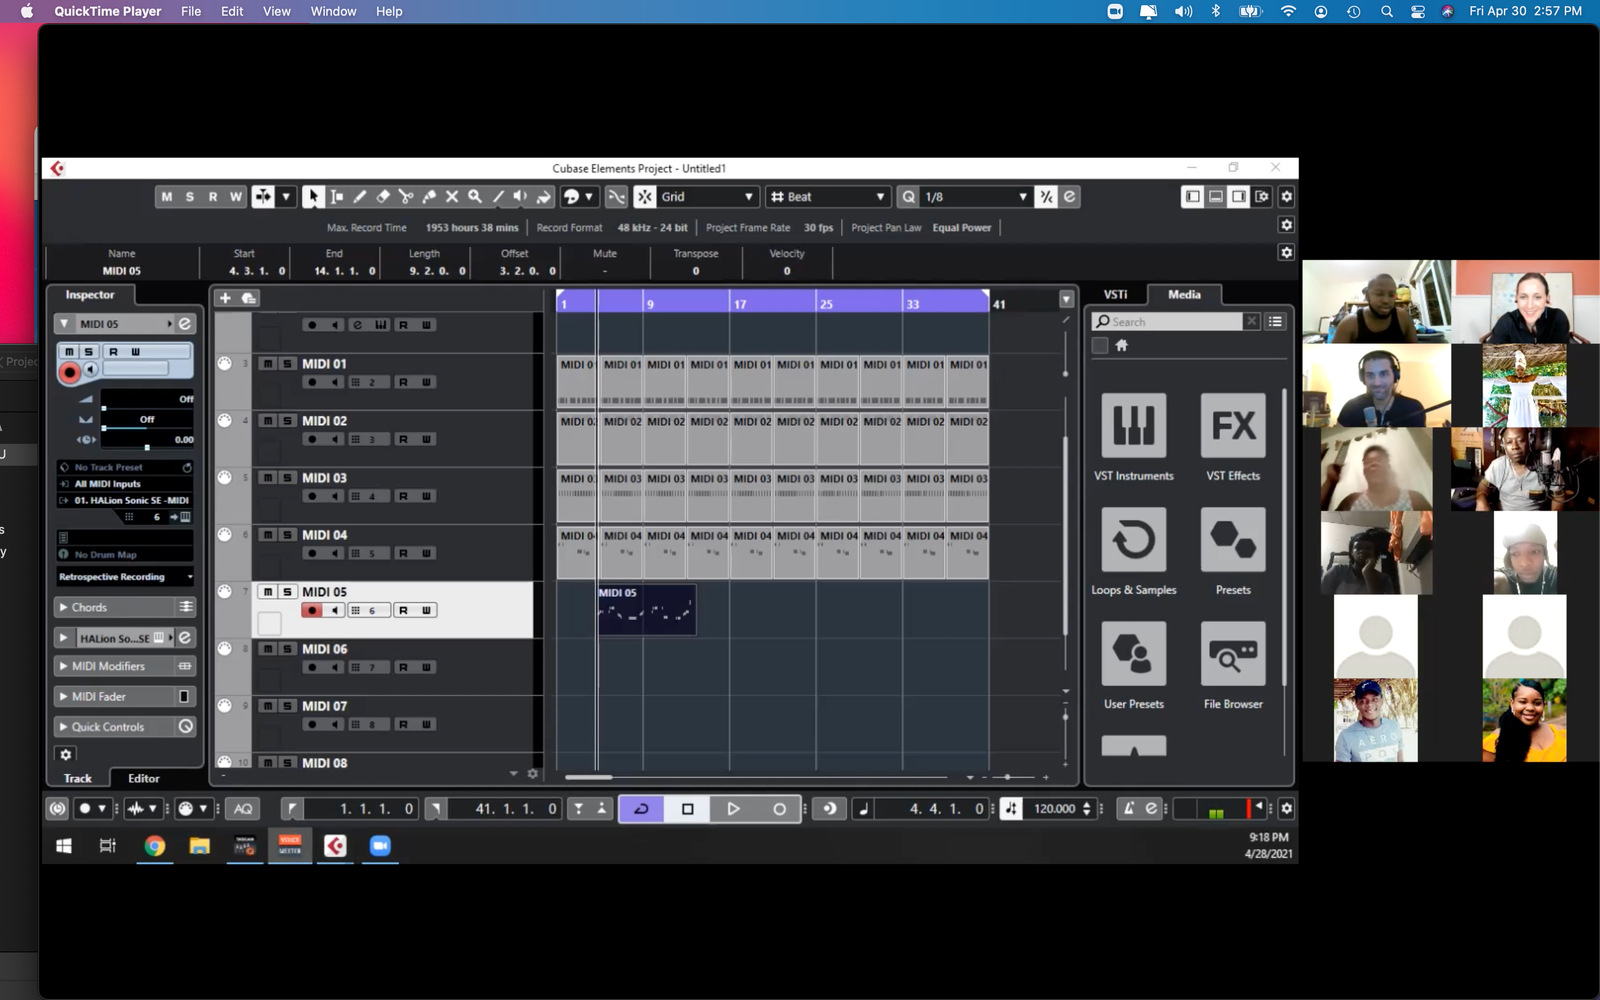Select the Mute X tool
The height and width of the screenshot is (1000, 1600).
coord(452,197)
